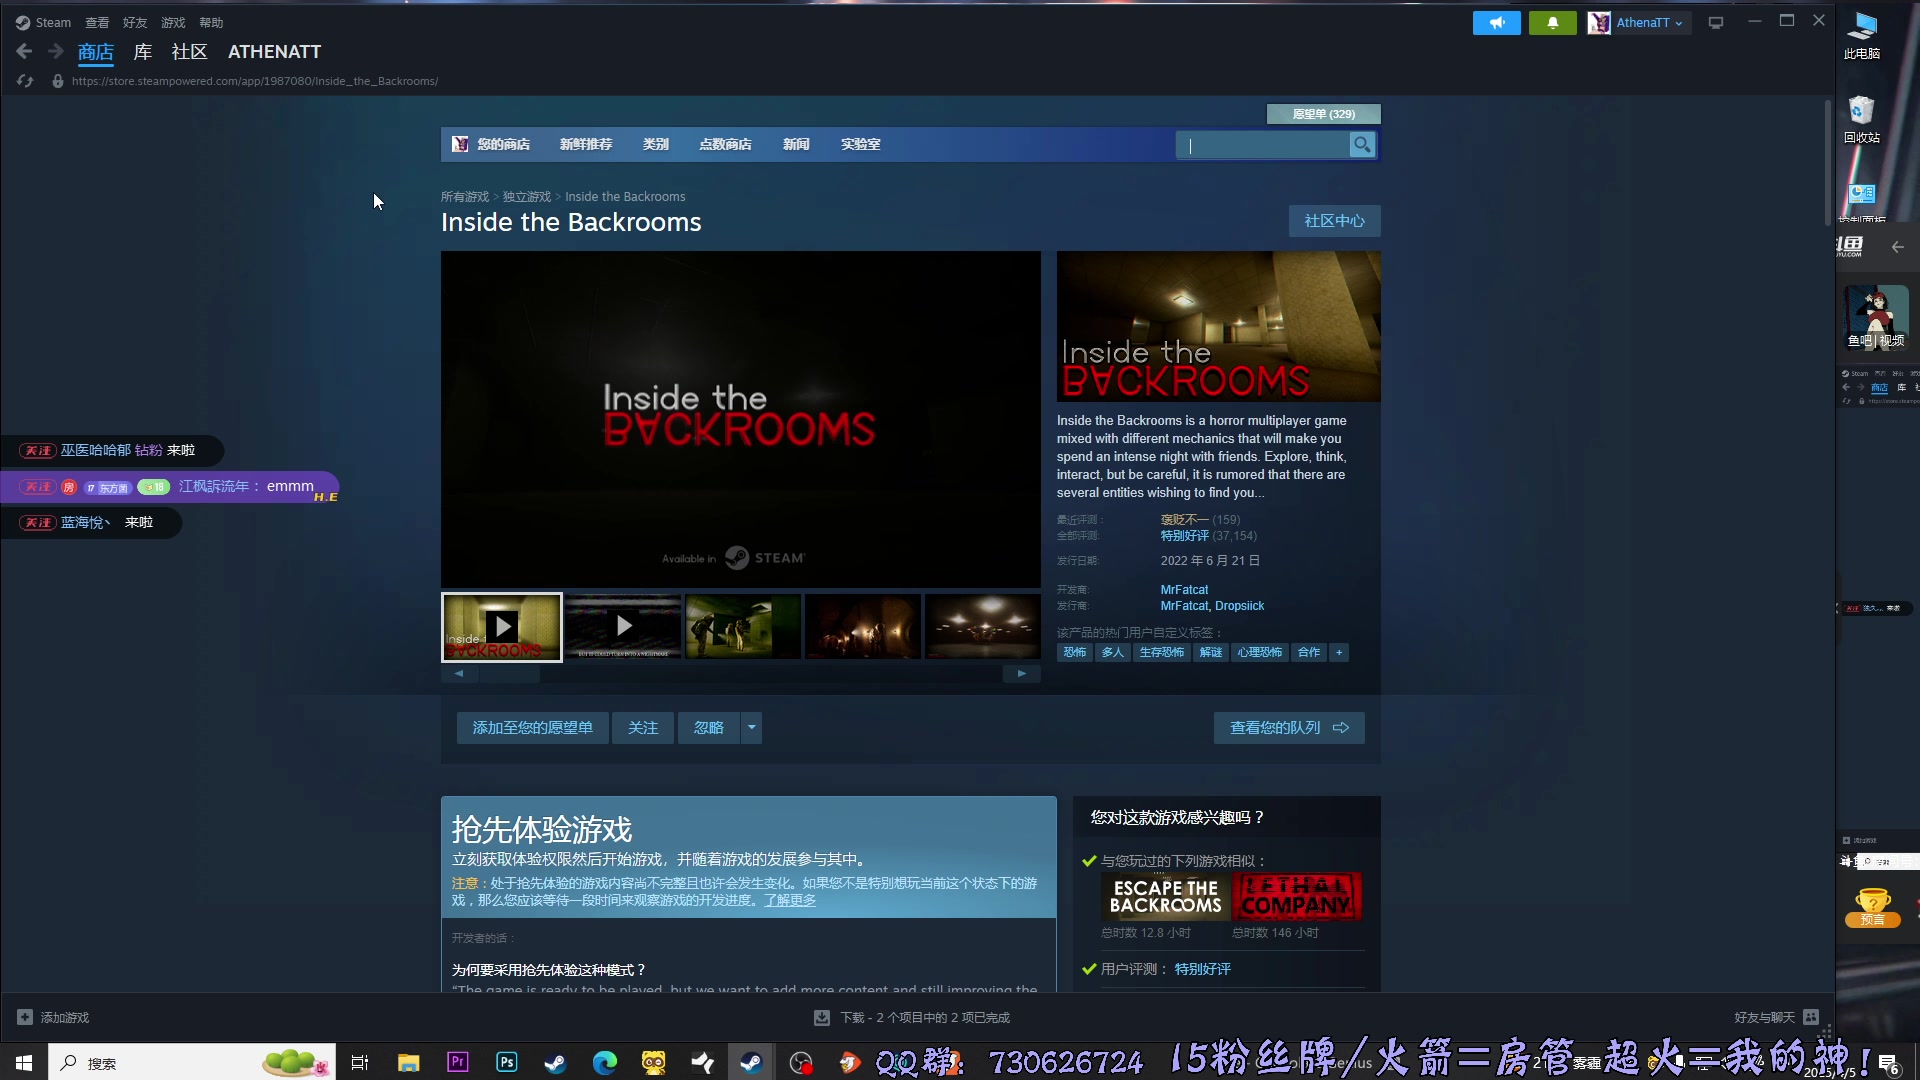The width and height of the screenshot is (1920, 1080).
Task: Click the store search magnifier icon
Action: [x=1361, y=145]
